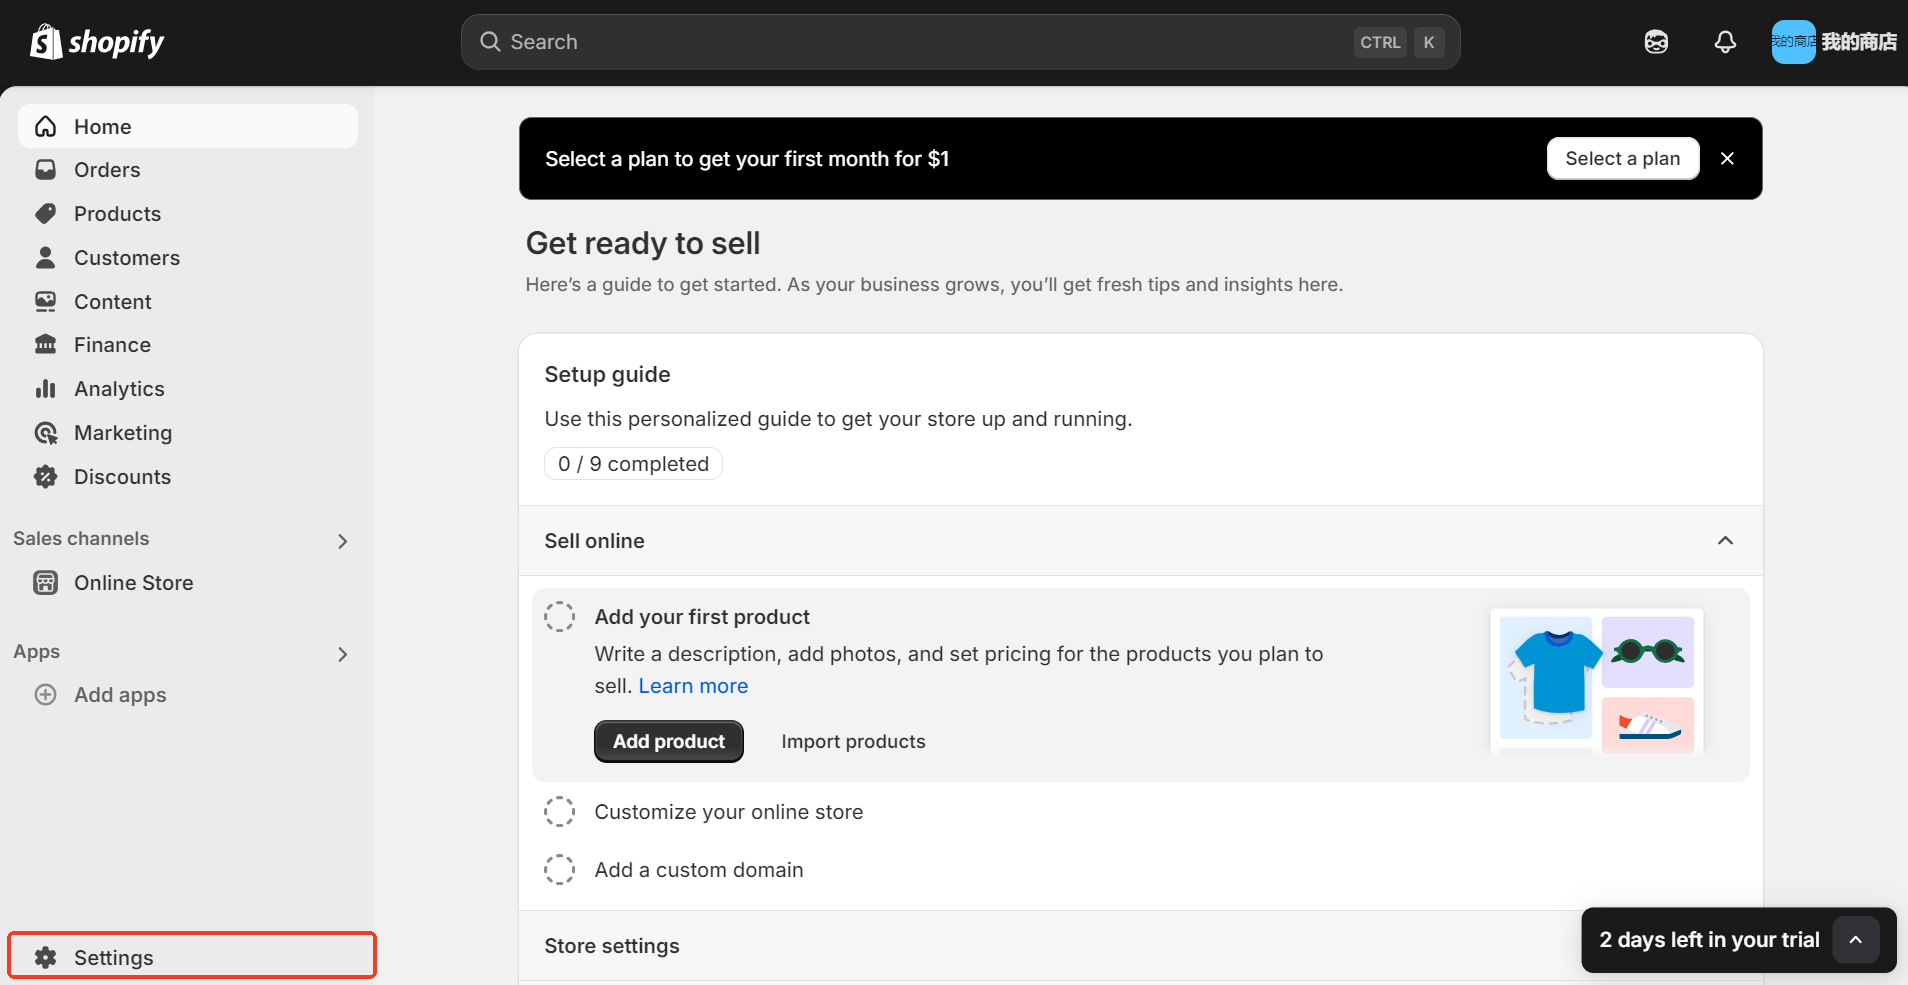Open the Home navigation item
Image resolution: width=1908 pixels, height=985 pixels.
(x=101, y=126)
